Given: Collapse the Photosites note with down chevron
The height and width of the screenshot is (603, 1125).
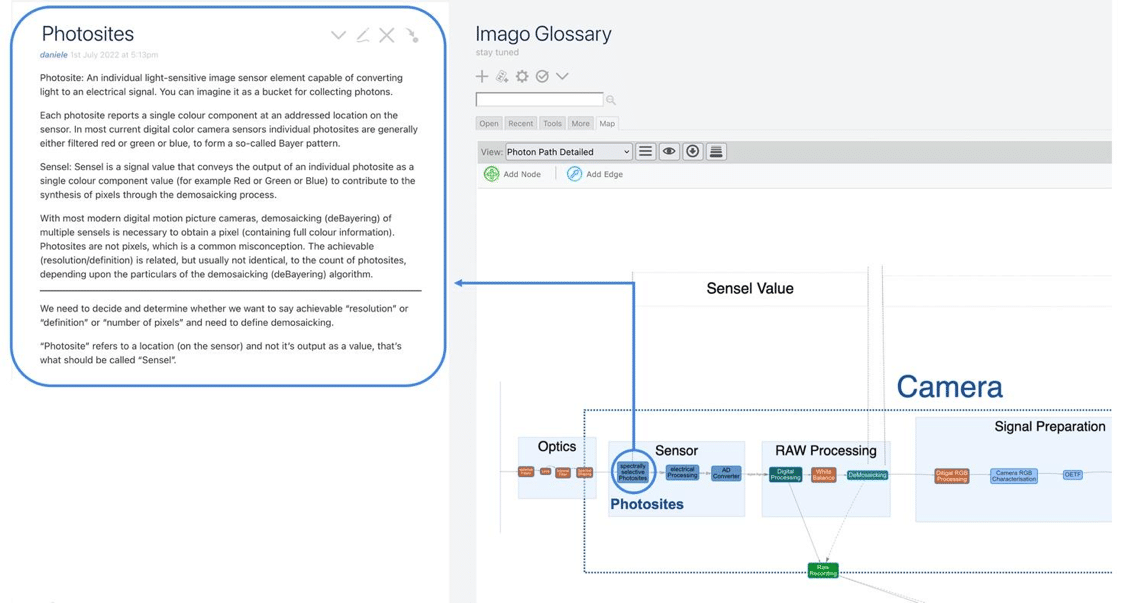Looking at the screenshot, I should [x=338, y=35].
